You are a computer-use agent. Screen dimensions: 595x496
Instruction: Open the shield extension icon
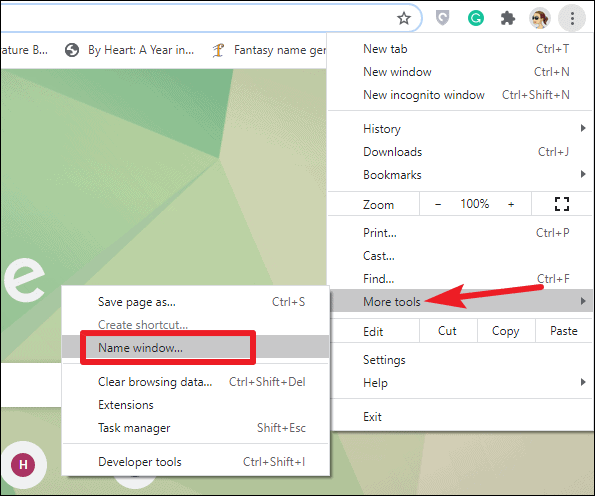tap(442, 18)
